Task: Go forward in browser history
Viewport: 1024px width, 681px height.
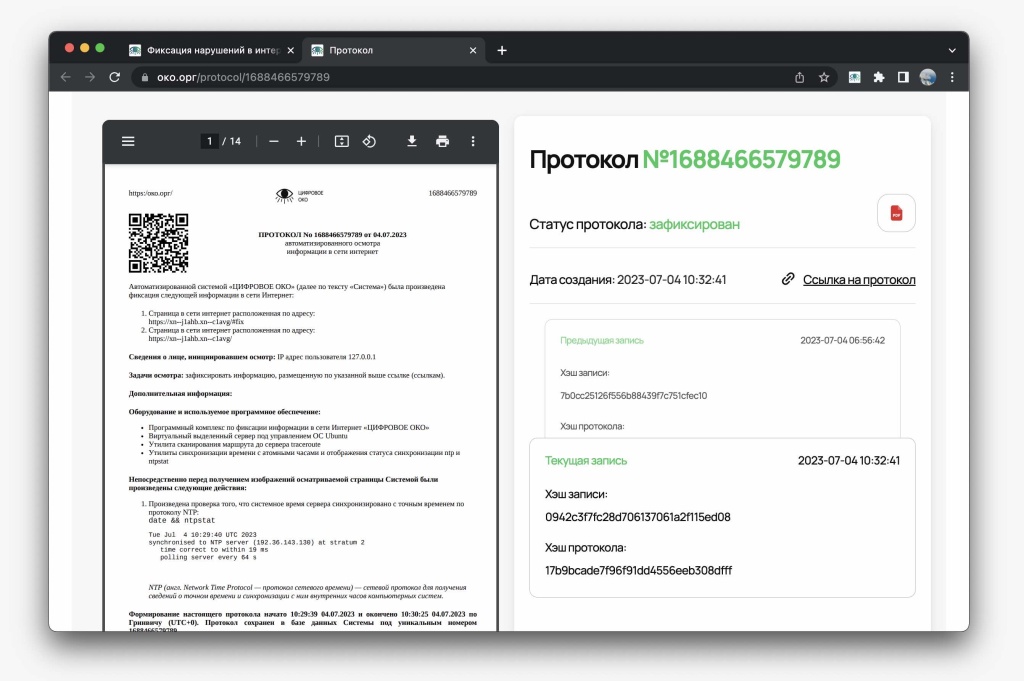Action: (89, 77)
